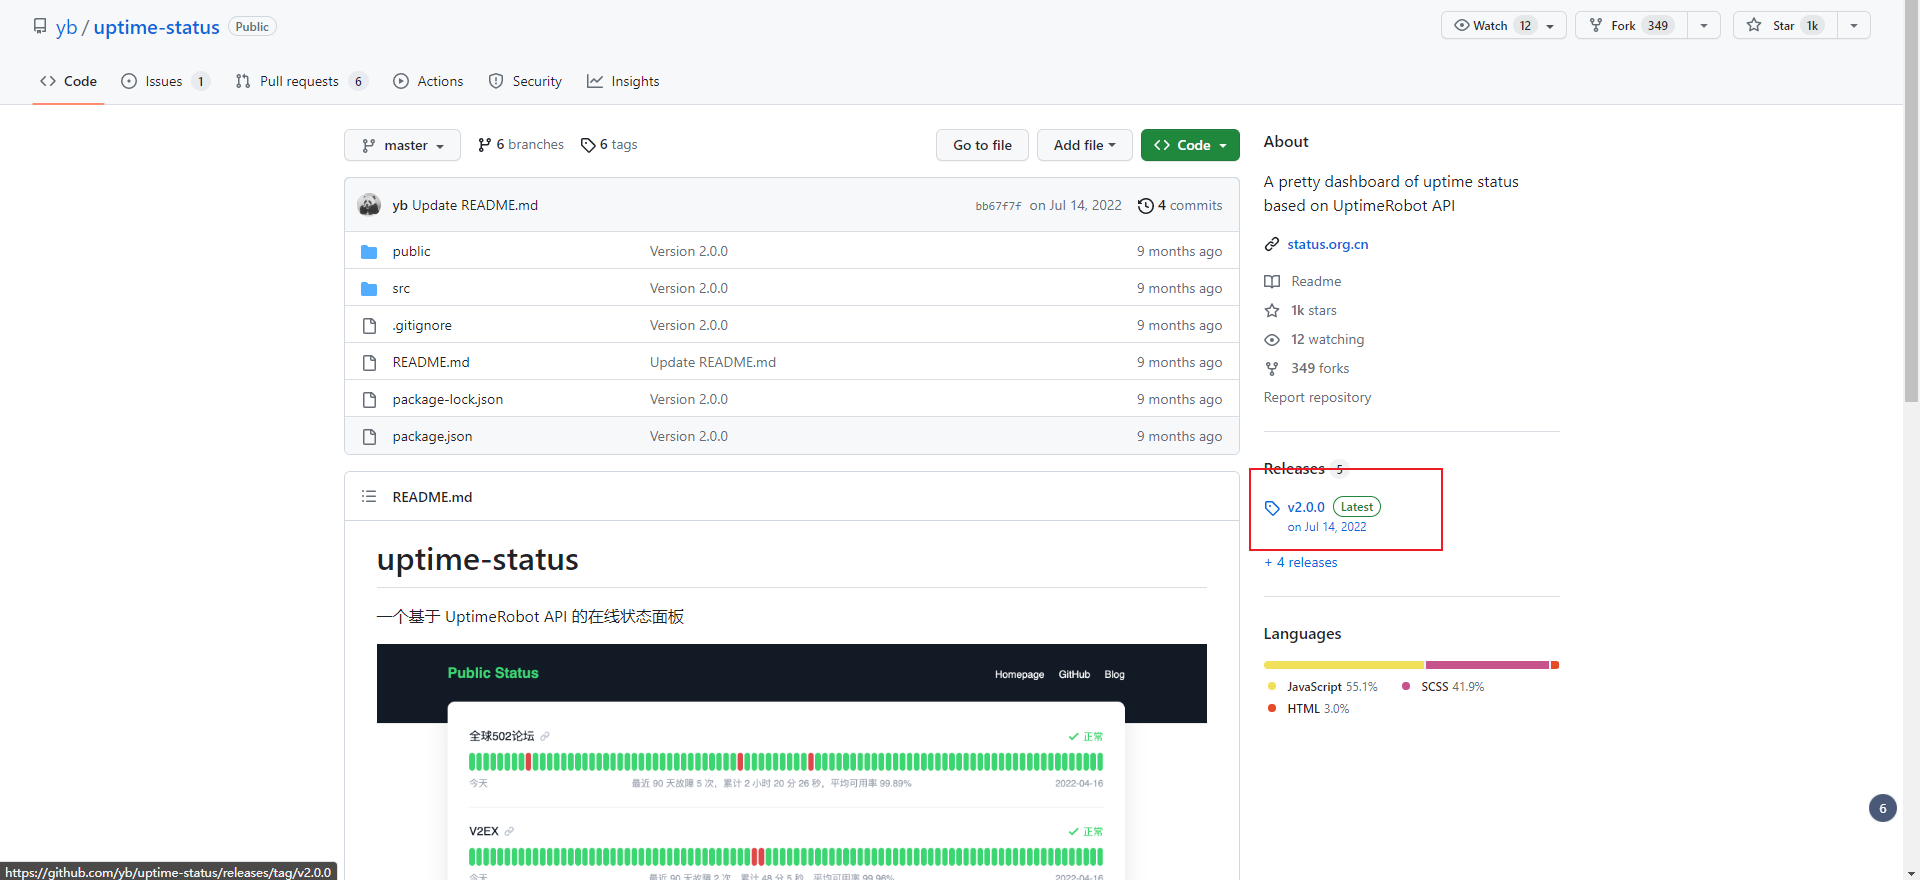
Task: Click the link icon beside status.org.cn
Action: pos(1272,244)
